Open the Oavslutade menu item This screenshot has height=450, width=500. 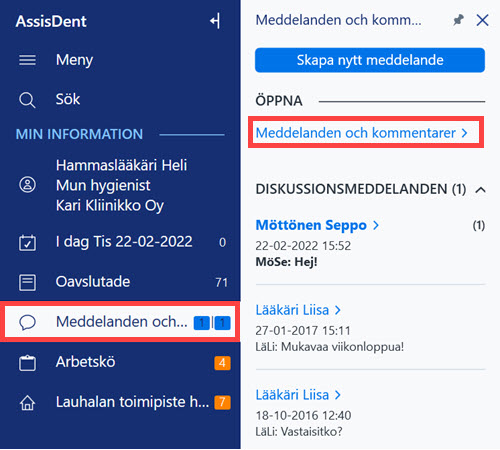point(93,282)
